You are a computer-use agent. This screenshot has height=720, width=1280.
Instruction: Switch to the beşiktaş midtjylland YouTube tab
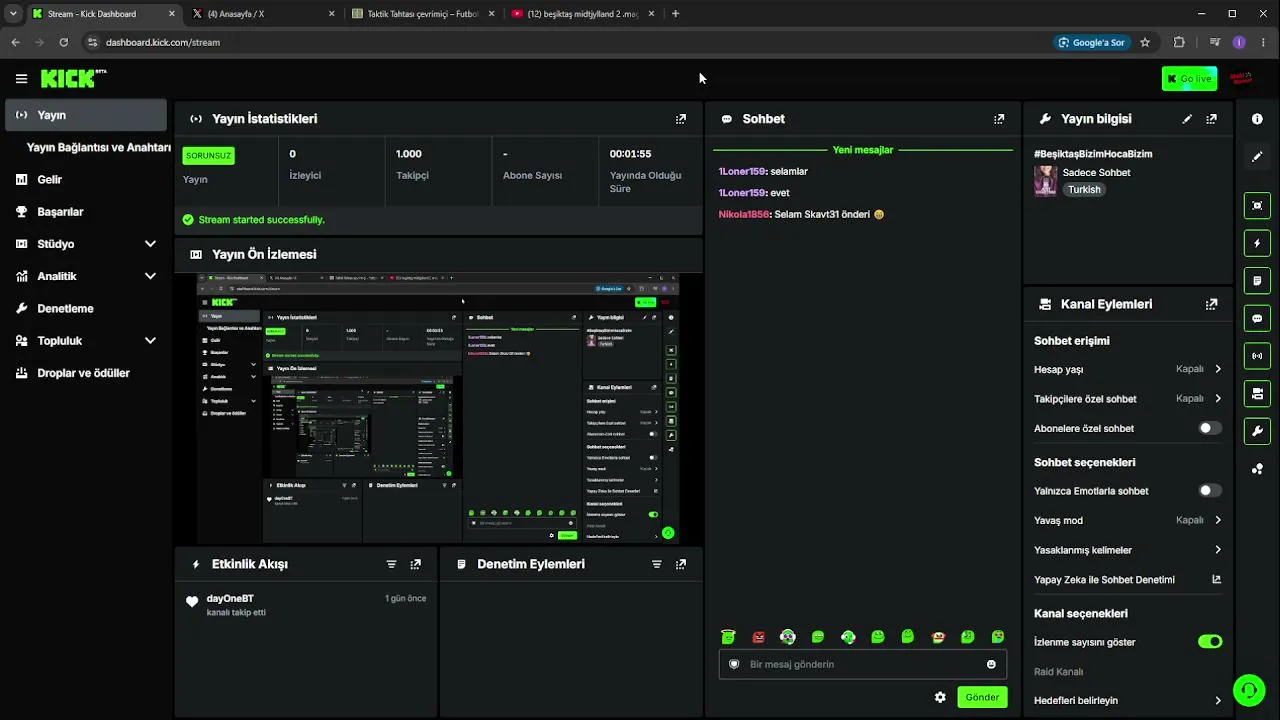[x=584, y=14]
